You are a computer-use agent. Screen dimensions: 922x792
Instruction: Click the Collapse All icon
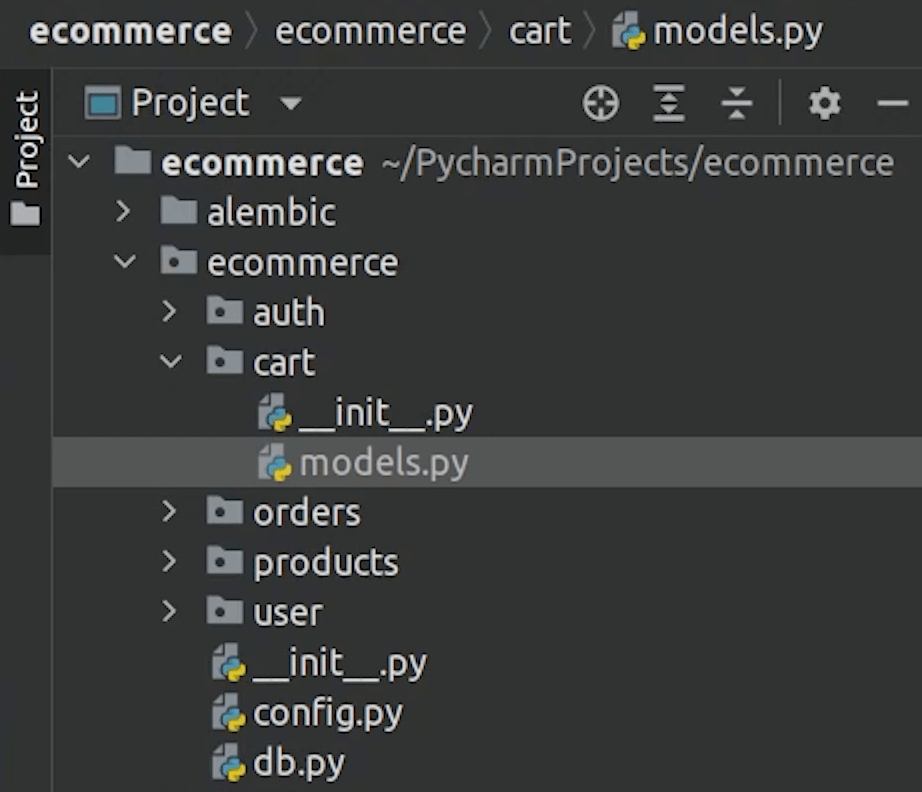coord(736,103)
